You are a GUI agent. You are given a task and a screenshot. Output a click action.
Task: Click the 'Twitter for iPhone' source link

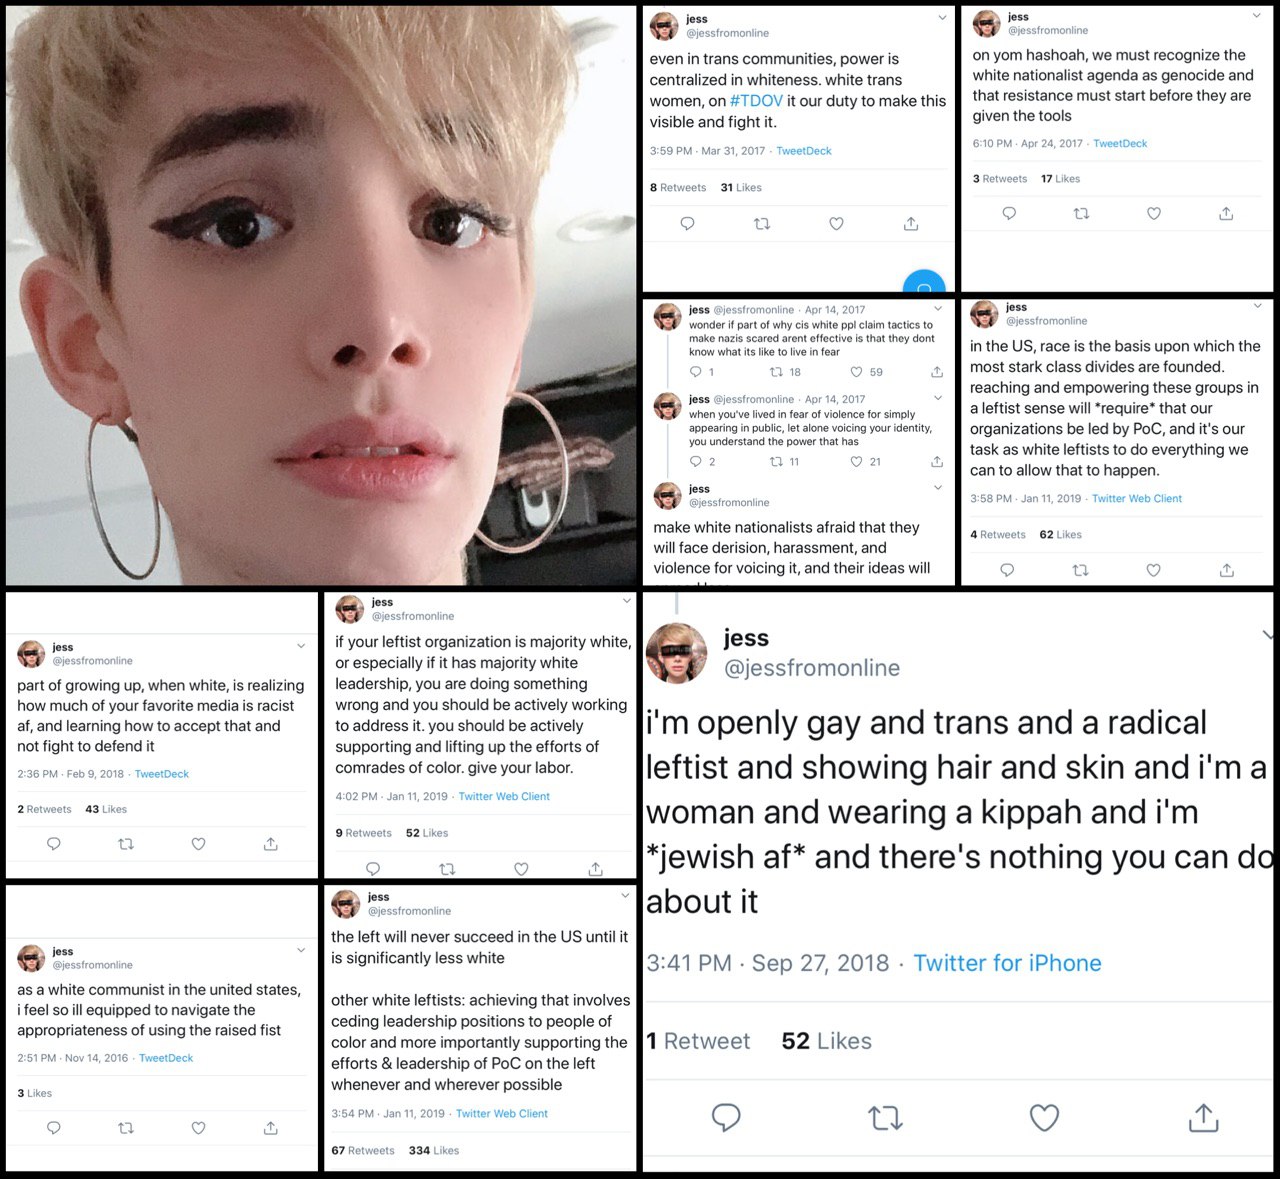(1007, 963)
